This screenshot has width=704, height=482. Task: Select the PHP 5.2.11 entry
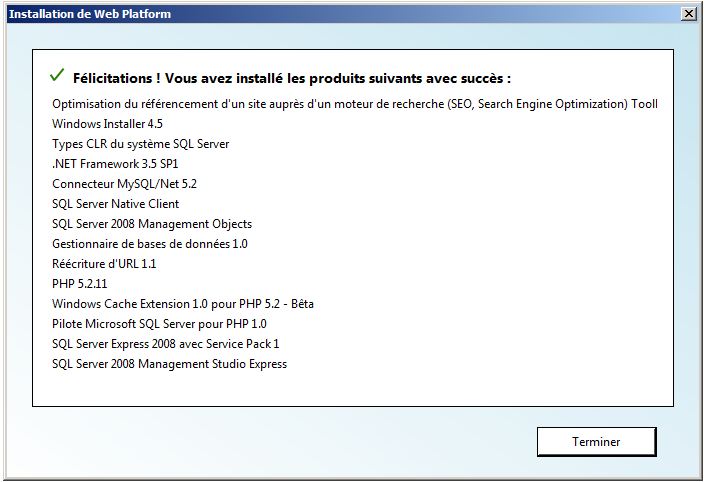click(x=79, y=284)
